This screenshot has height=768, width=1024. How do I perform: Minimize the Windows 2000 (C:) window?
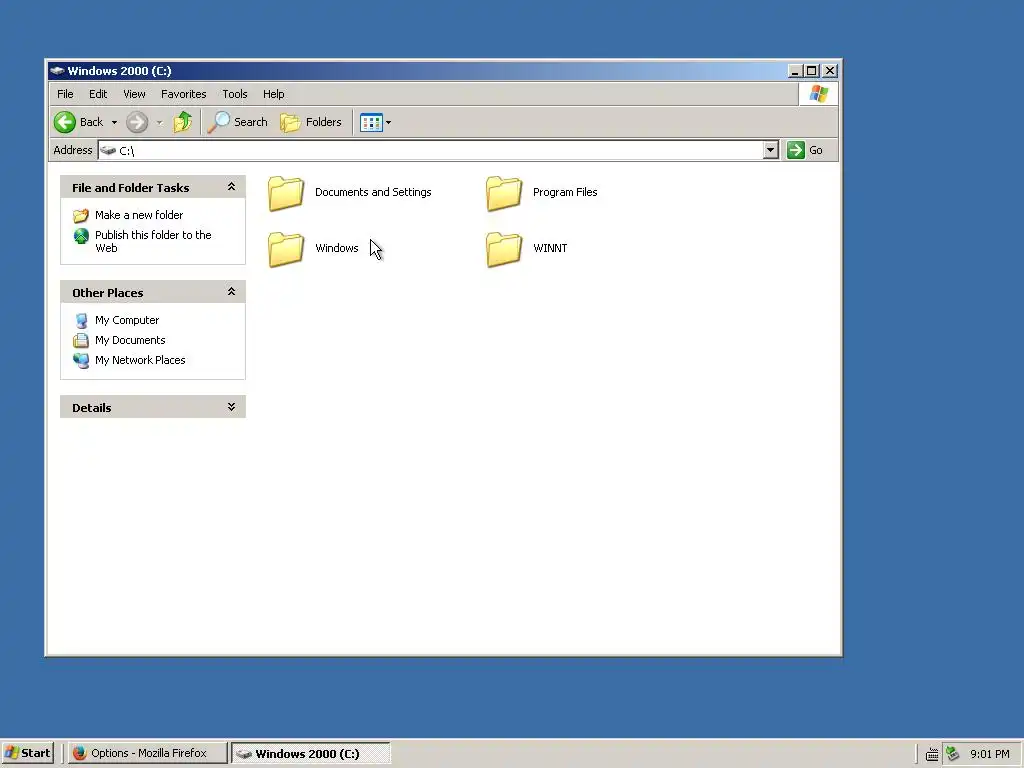point(795,71)
